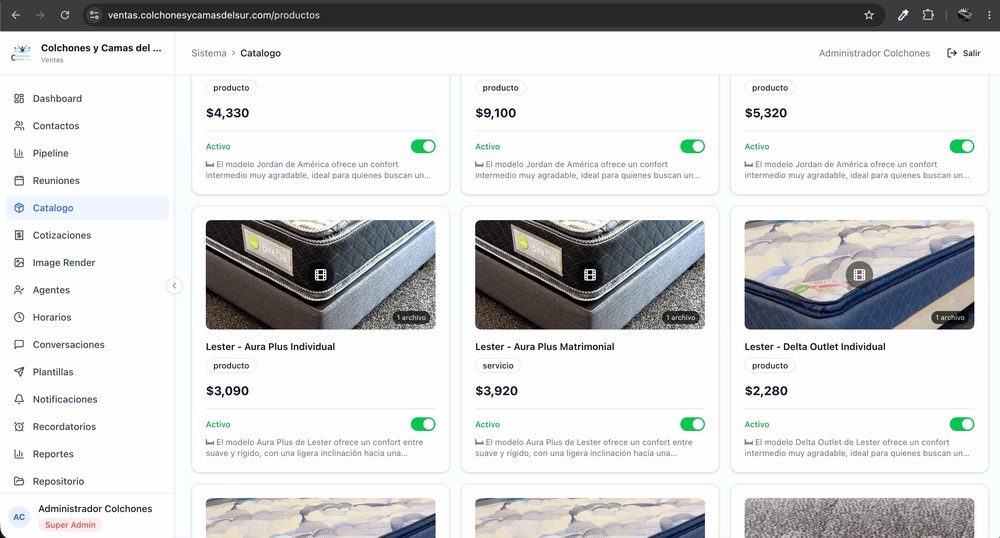The height and width of the screenshot is (538, 1000).
Task: Click the Super Admin role badge
Action: (x=70, y=525)
